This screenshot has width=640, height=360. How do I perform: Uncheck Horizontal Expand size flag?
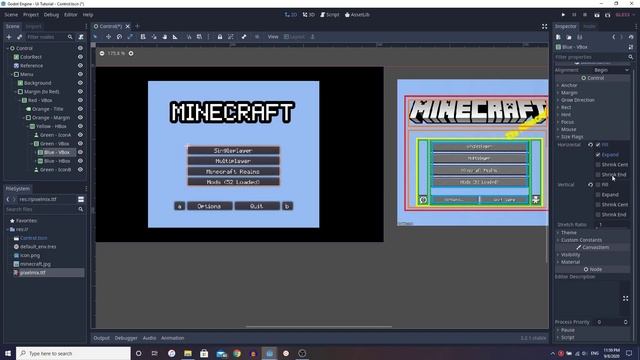click(598, 155)
